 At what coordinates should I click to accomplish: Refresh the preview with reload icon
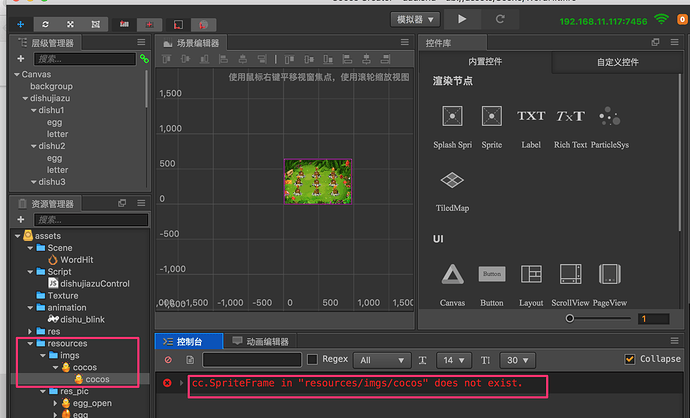[500, 19]
